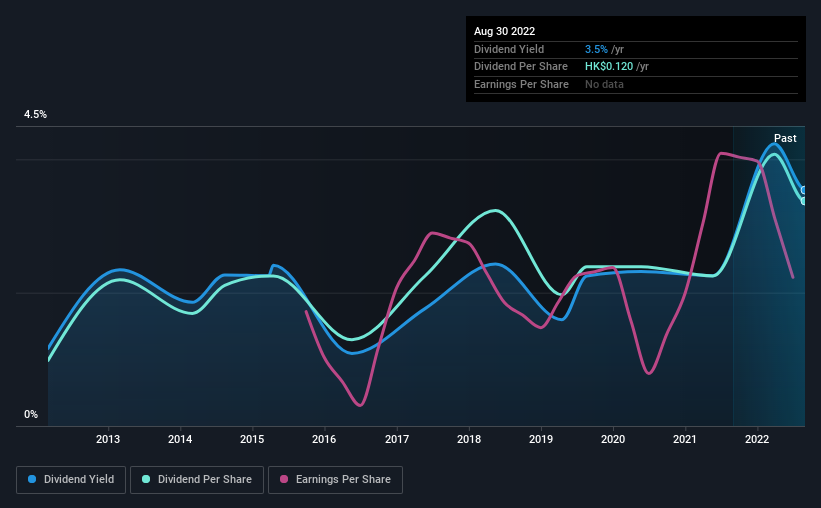Select the 2019 x-axis label
Image resolution: width=821 pixels, height=508 pixels.
point(541,439)
